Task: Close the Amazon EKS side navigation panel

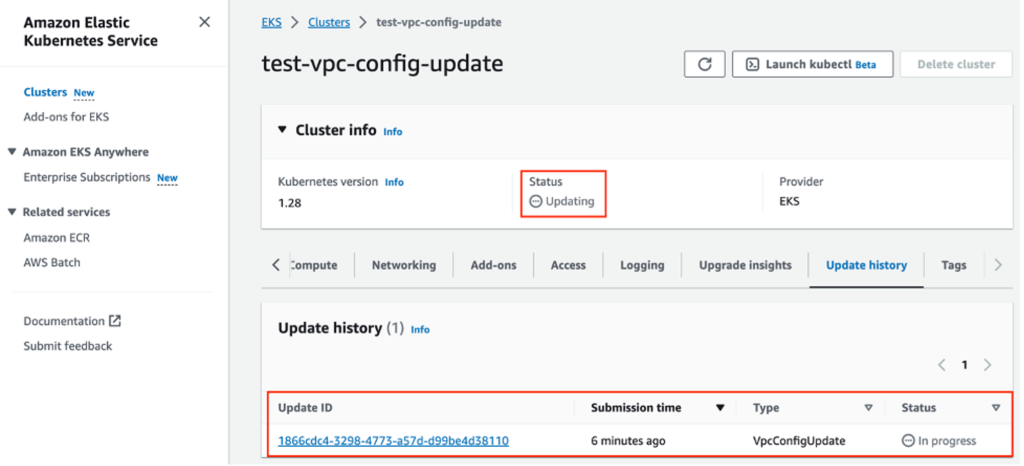Action: point(204,22)
